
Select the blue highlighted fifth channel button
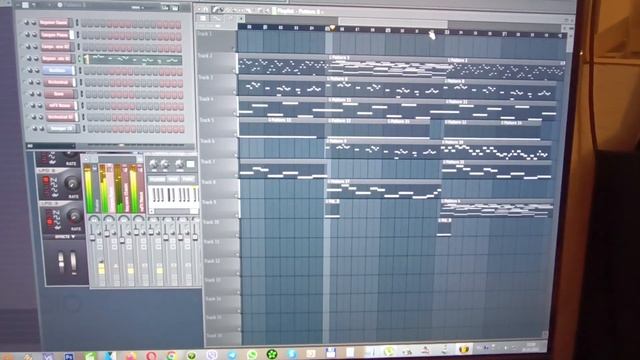tap(59, 70)
